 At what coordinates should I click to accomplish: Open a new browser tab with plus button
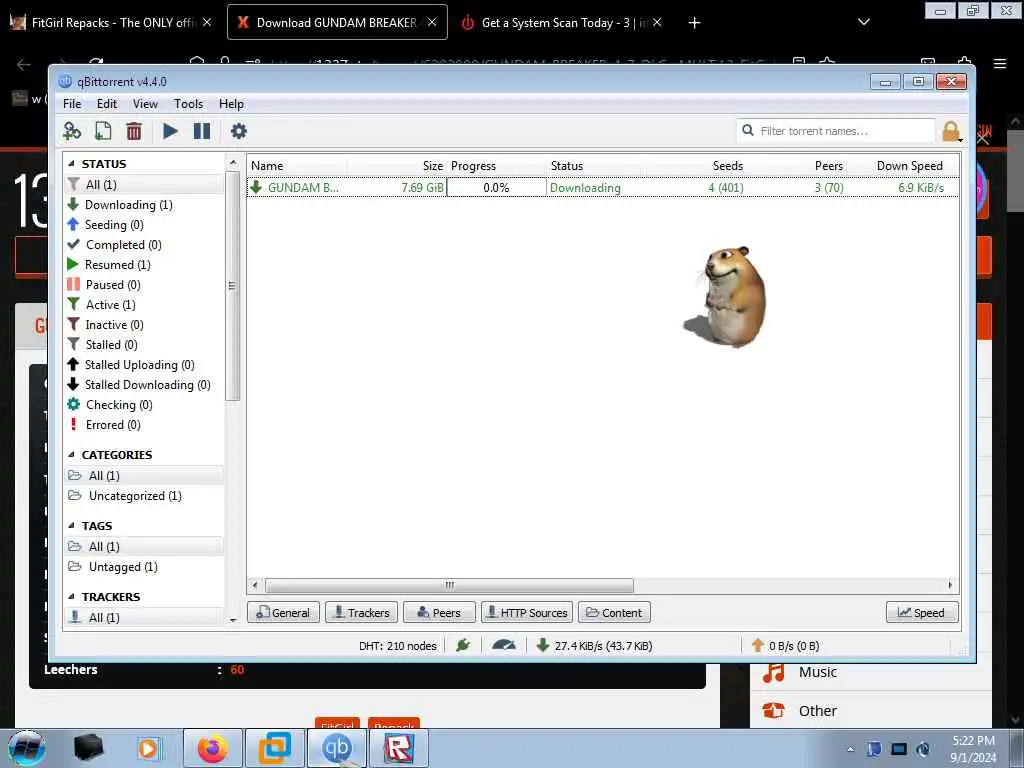(x=694, y=23)
